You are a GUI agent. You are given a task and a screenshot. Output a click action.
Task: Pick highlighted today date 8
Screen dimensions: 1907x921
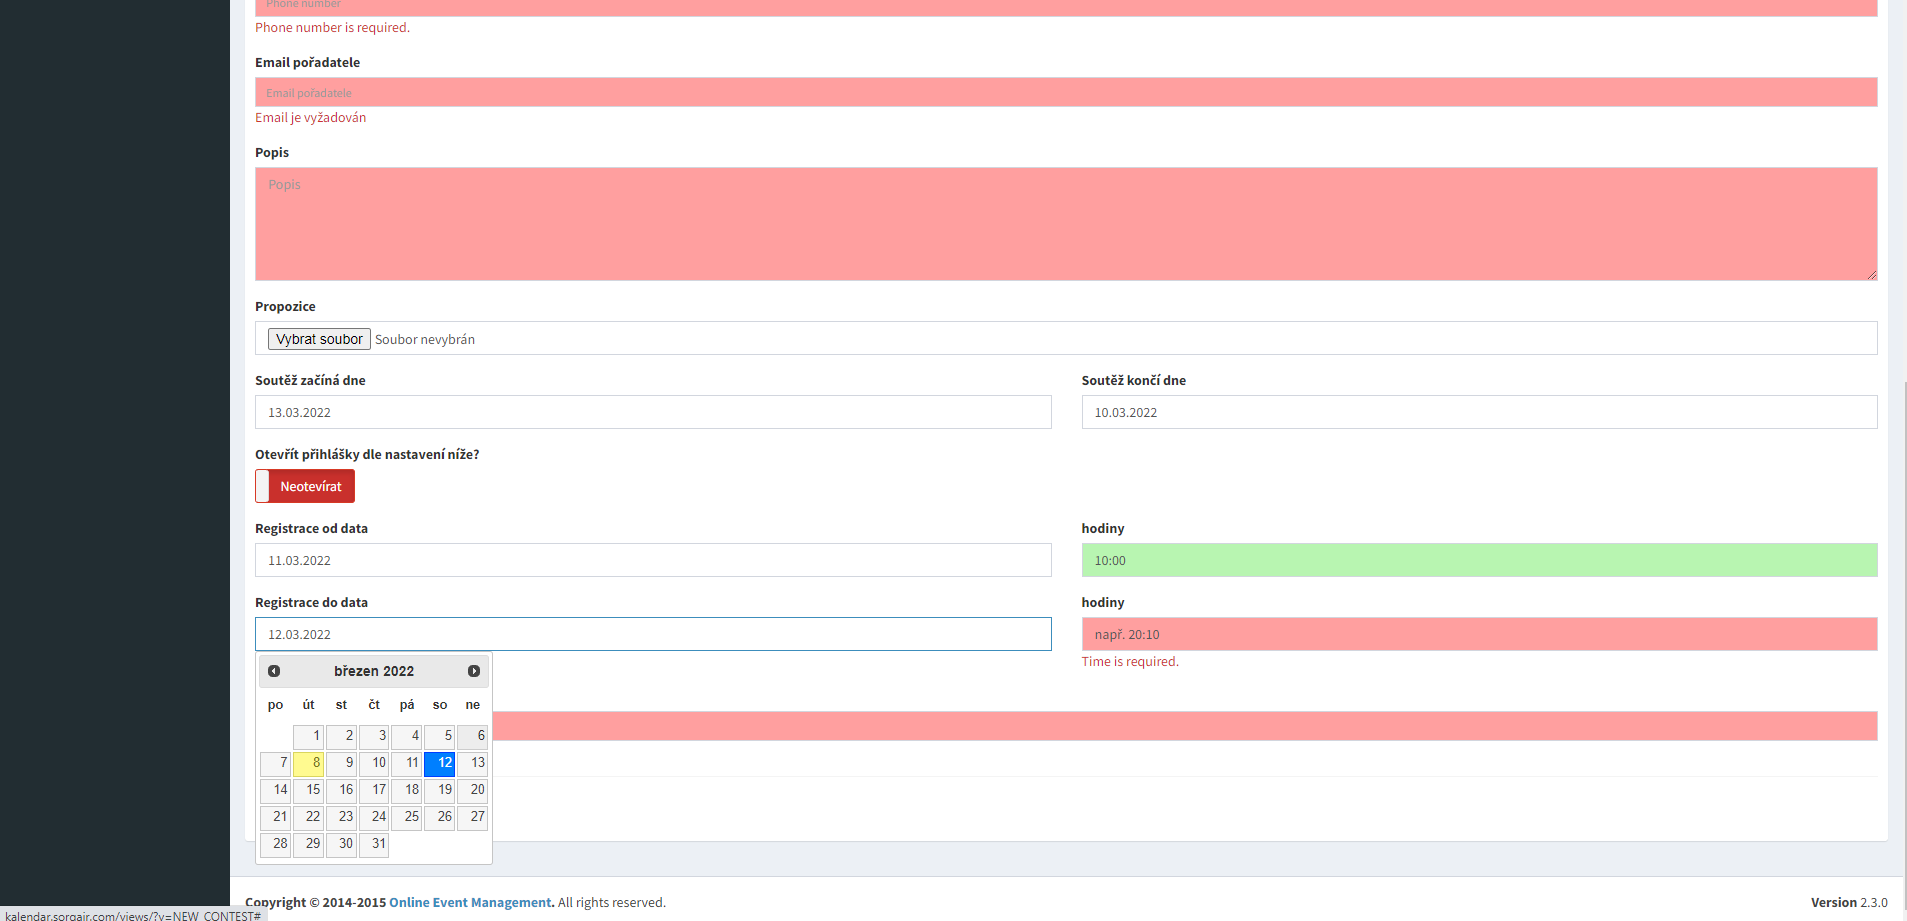click(309, 764)
